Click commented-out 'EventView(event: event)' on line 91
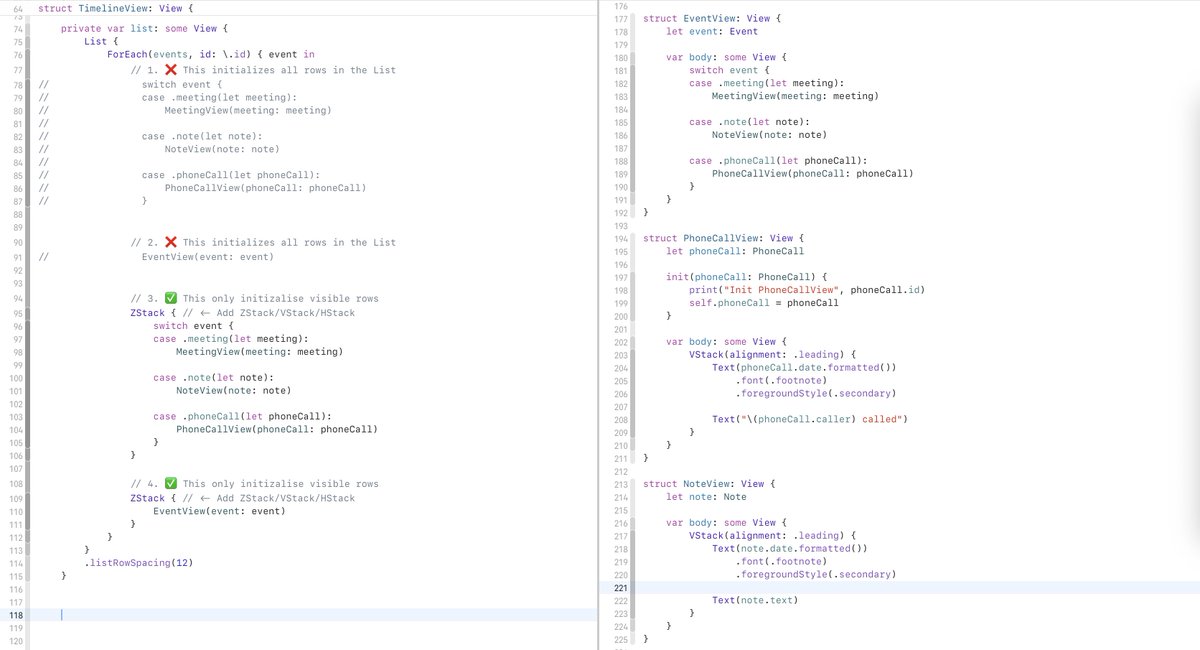This screenshot has width=1200, height=650. (207, 257)
